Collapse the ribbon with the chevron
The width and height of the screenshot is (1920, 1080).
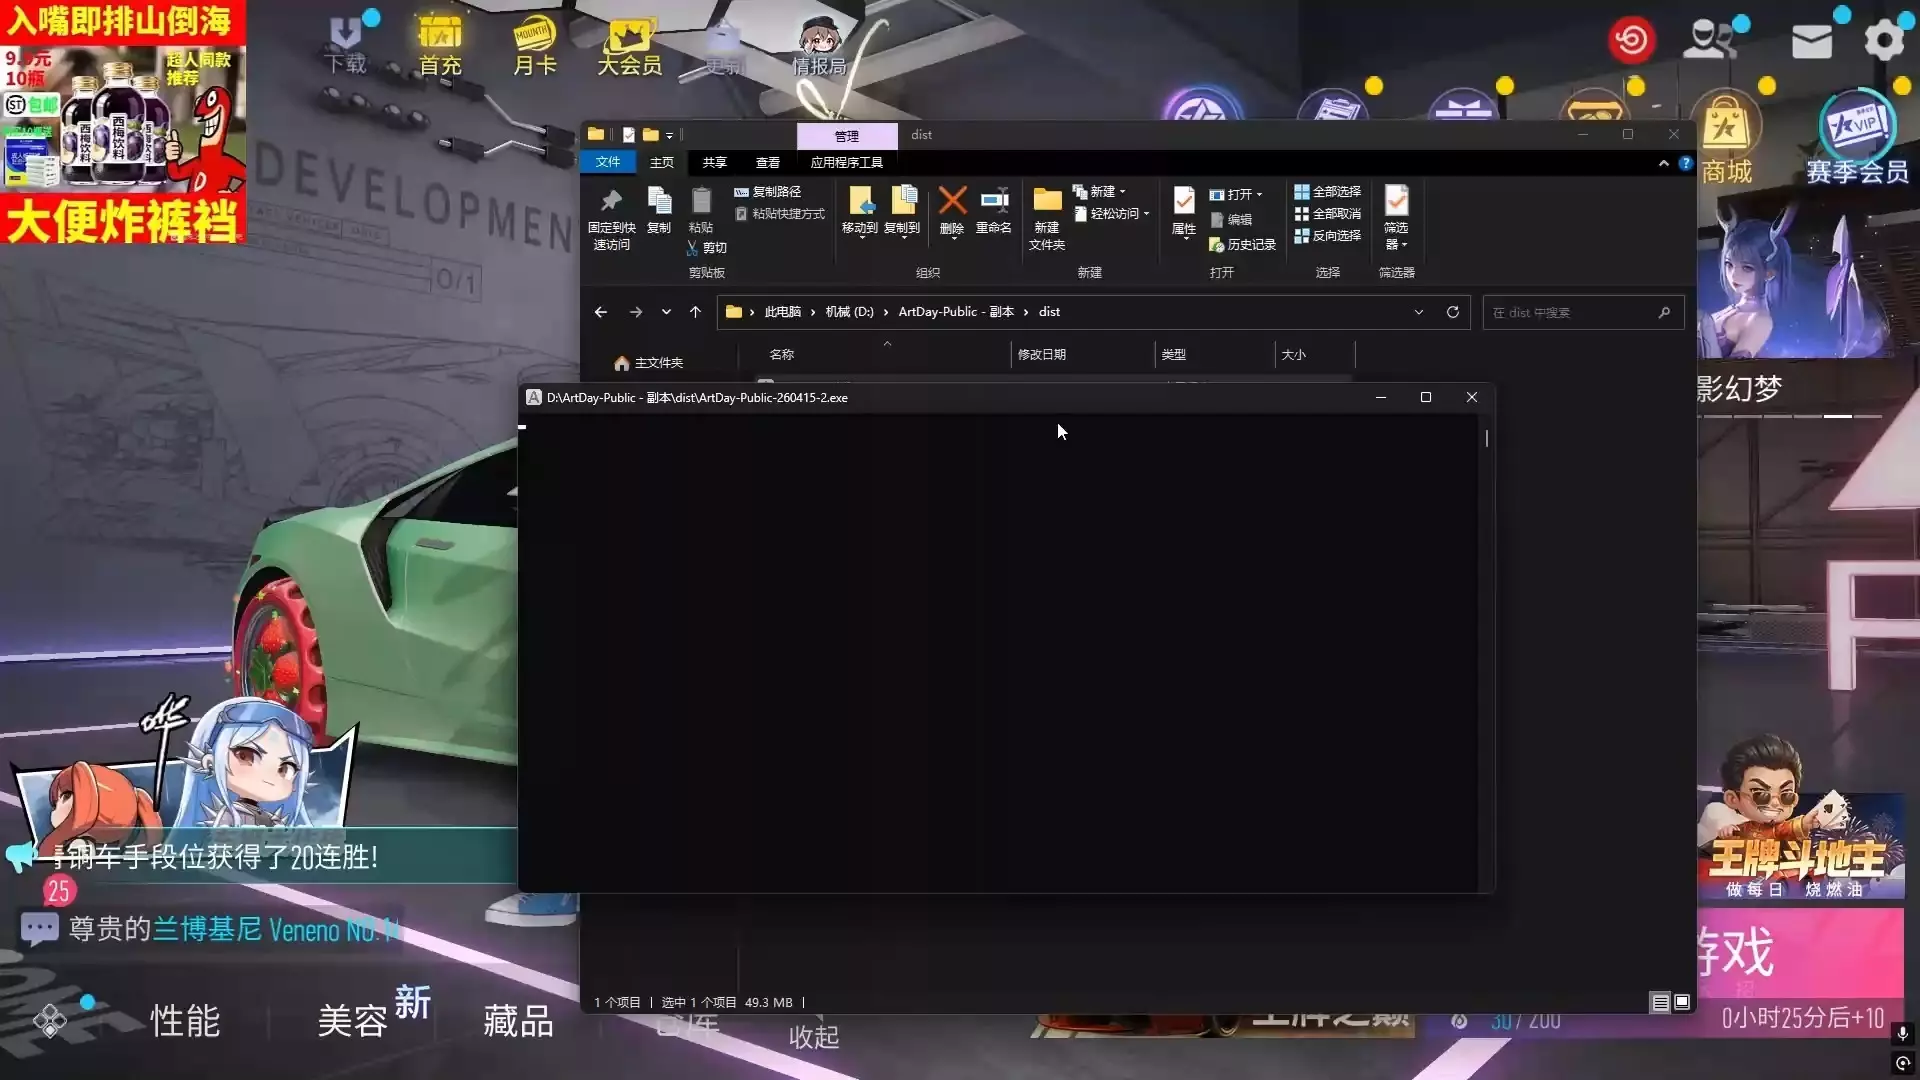(x=1664, y=163)
